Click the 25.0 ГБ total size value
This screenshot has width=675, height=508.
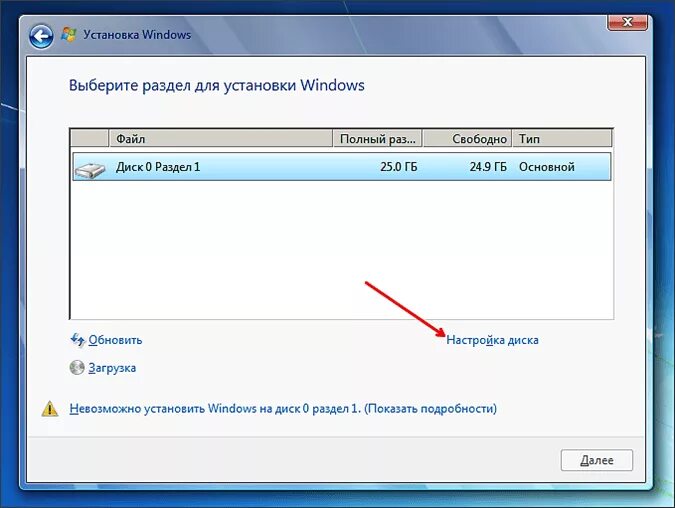[x=399, y=167]
